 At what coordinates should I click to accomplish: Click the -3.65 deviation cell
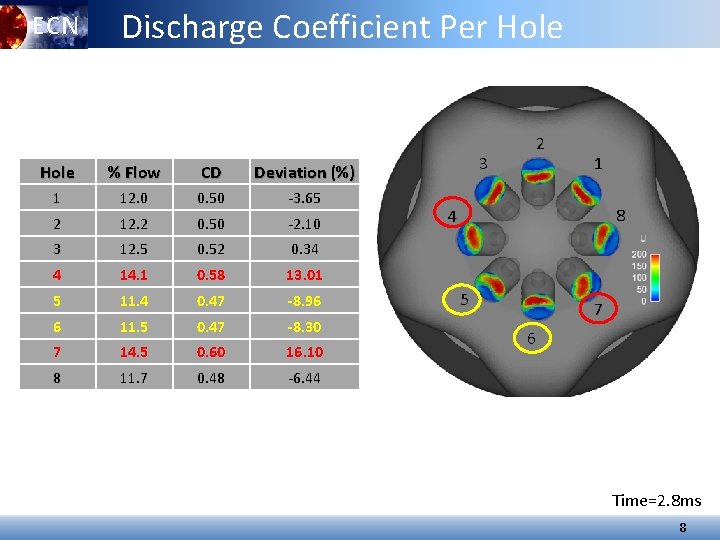[304, 198]
